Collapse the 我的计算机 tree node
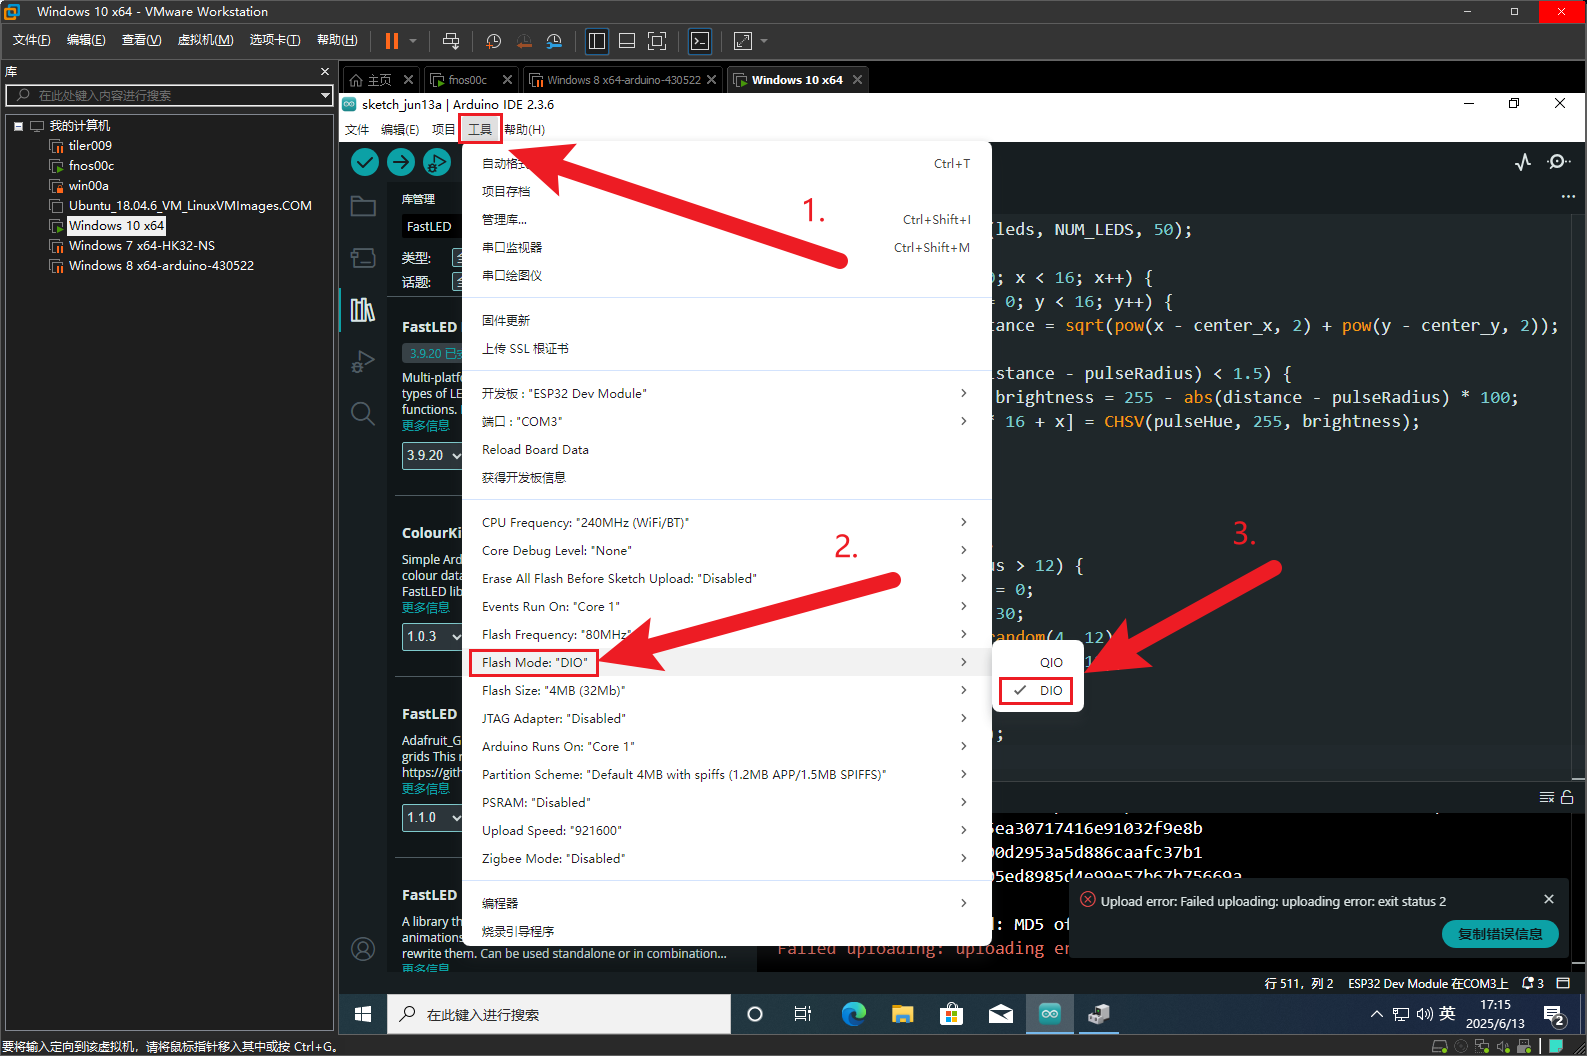 pyautogui.click(x=18, y=126)
